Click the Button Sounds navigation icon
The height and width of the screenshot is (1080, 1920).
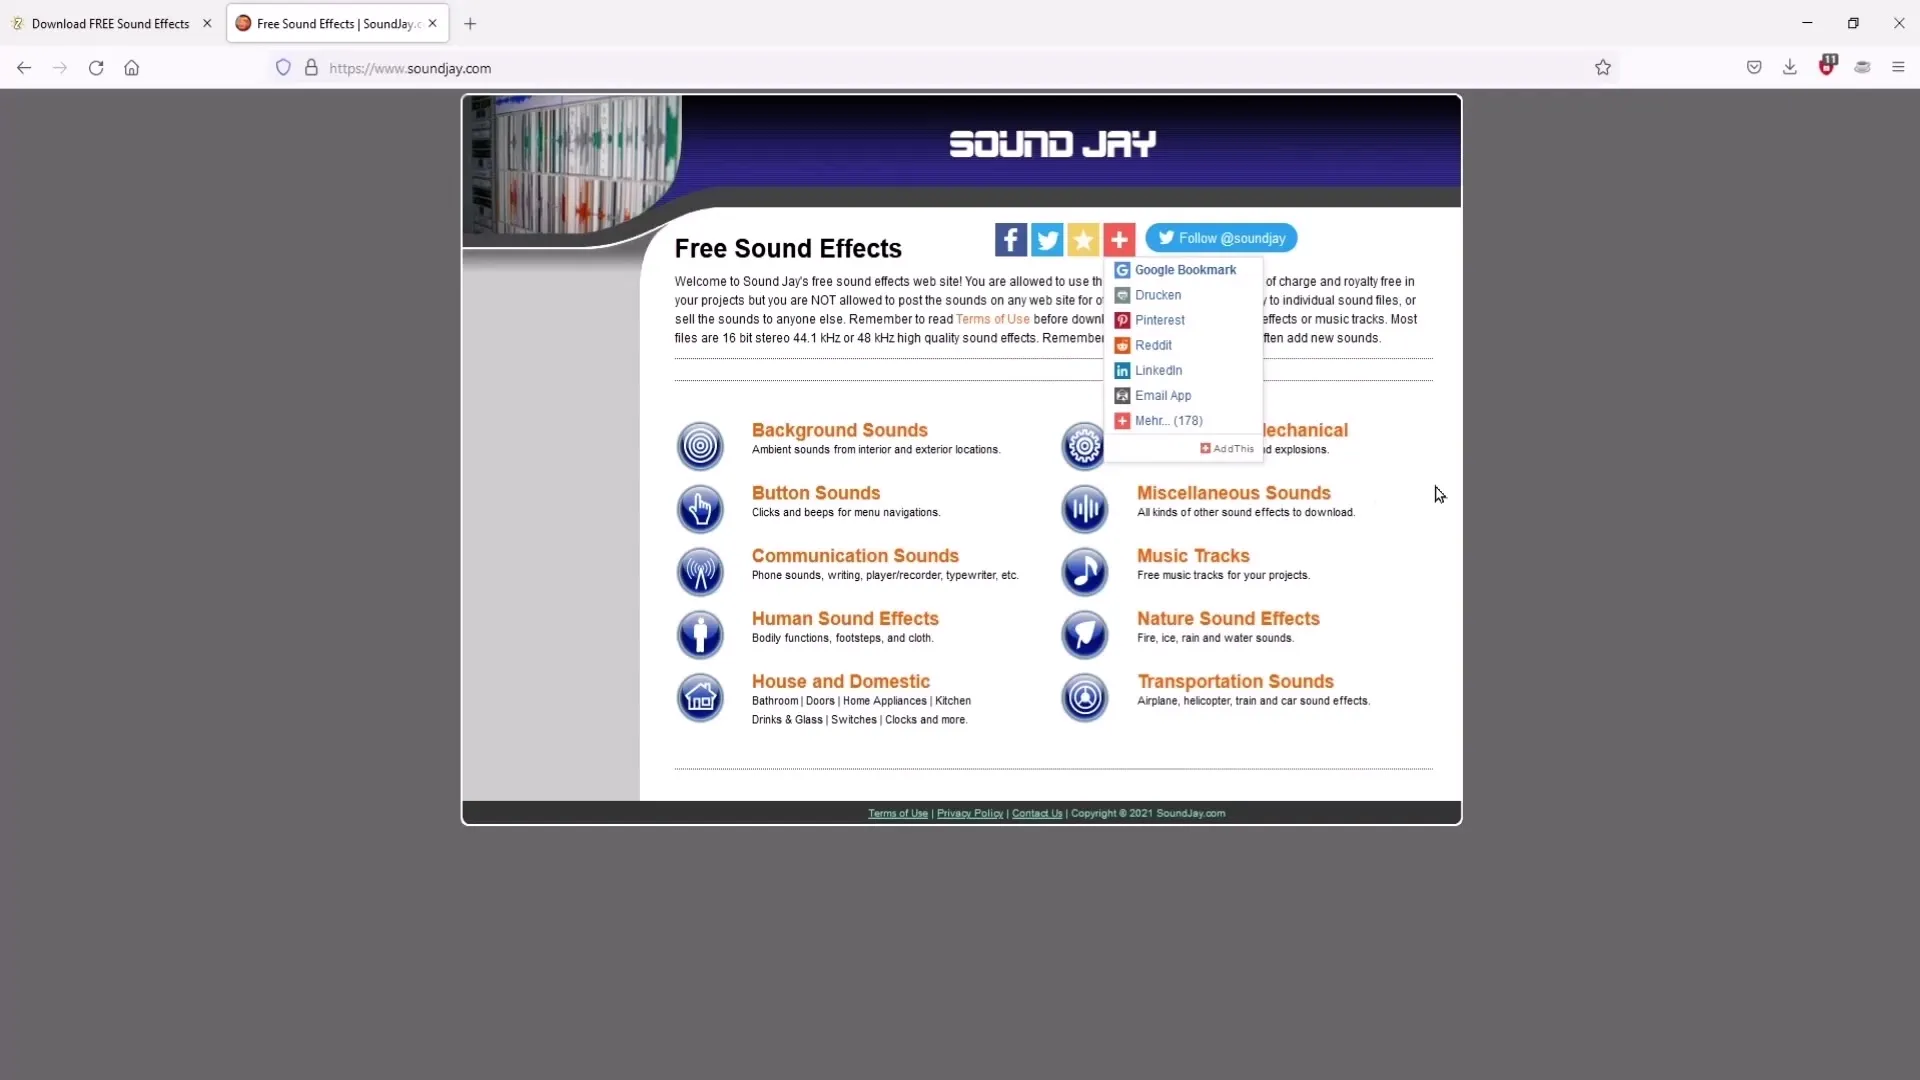coord(700,508)
